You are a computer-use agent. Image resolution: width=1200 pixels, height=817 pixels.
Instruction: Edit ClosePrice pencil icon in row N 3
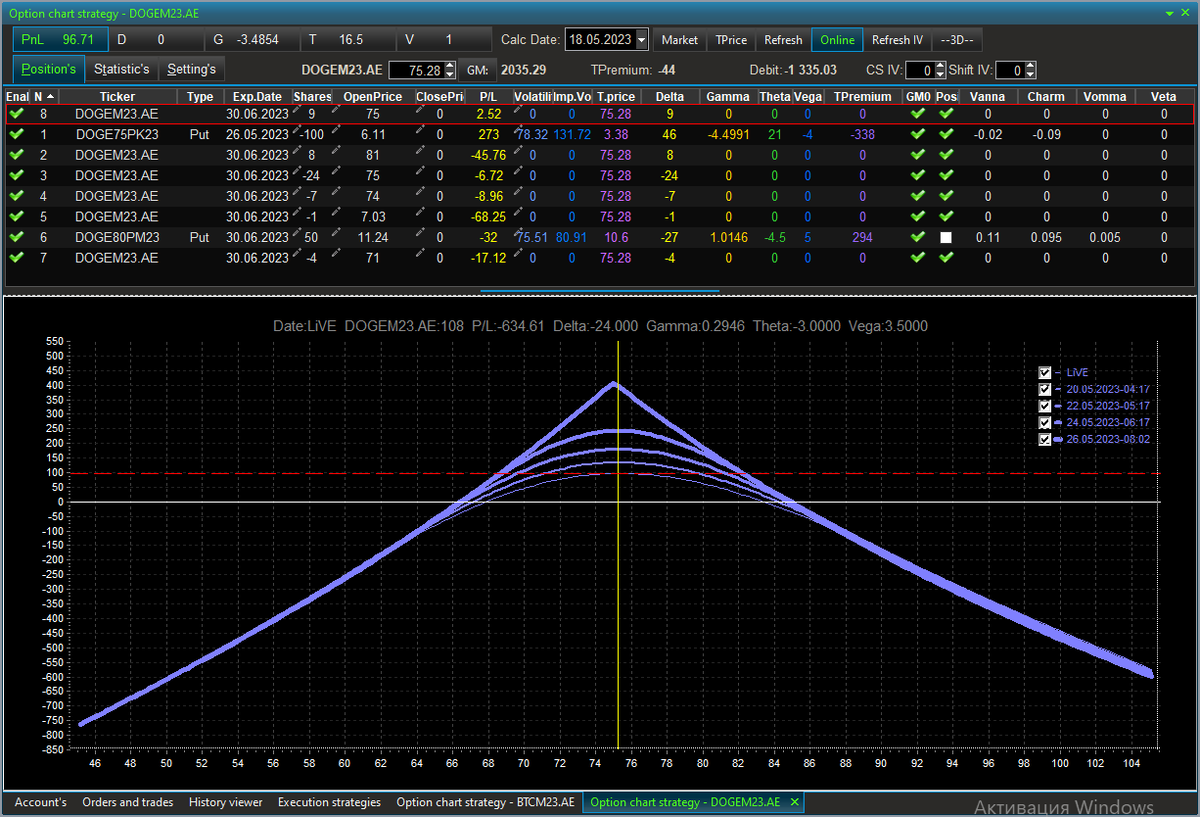[420, 171]
